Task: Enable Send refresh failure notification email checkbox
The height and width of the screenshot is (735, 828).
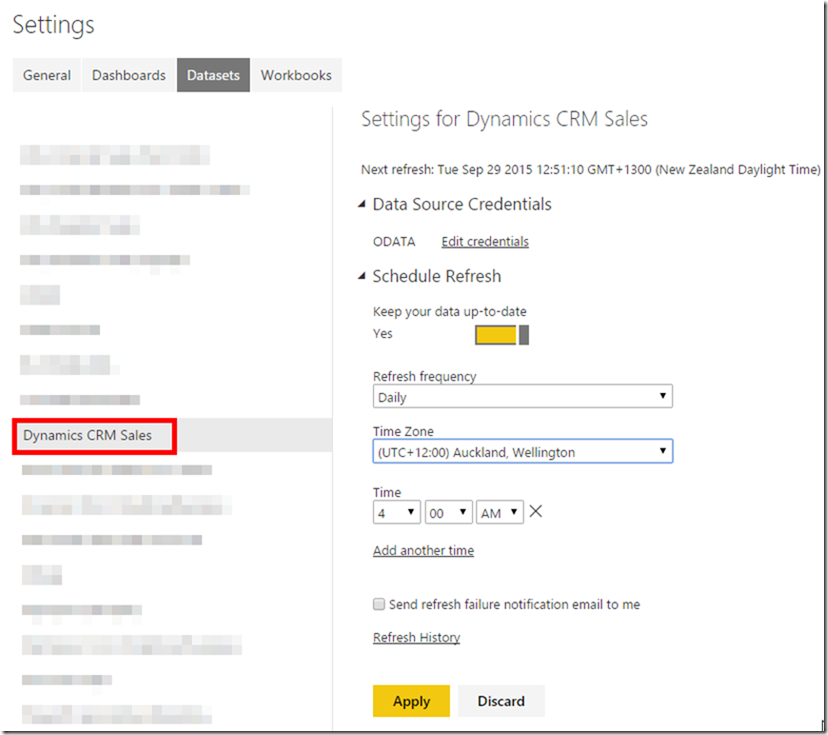Action: click(x=379, y=604)
